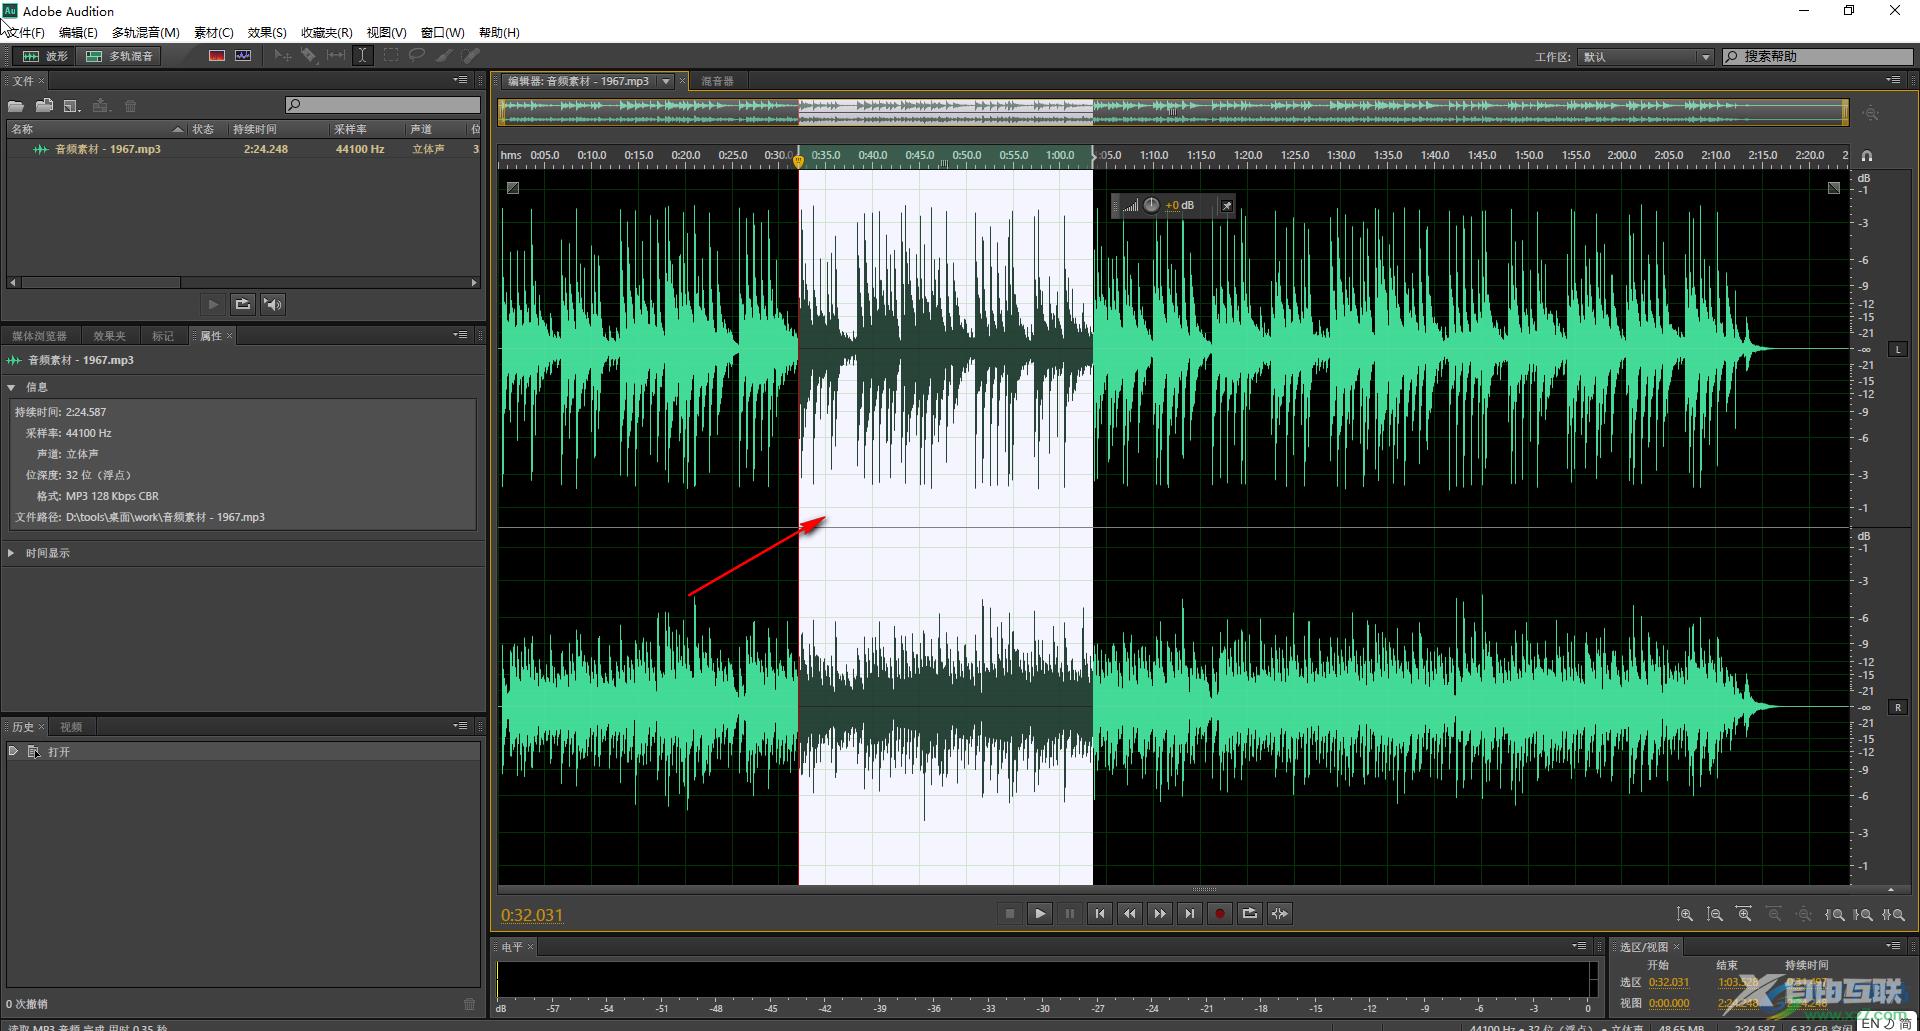Click zoom in amplitude icon
The image size is (1920, 1031).
point(1685,915)
